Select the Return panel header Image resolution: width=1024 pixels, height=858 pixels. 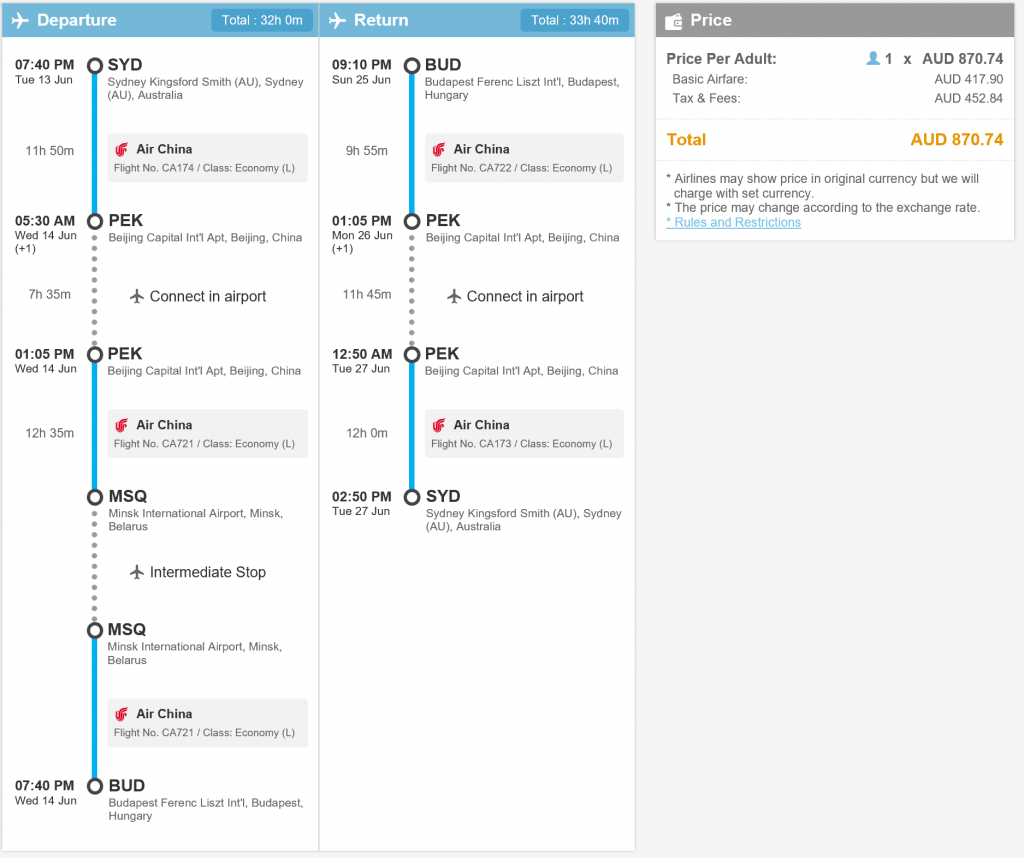(x=477, y=20)
